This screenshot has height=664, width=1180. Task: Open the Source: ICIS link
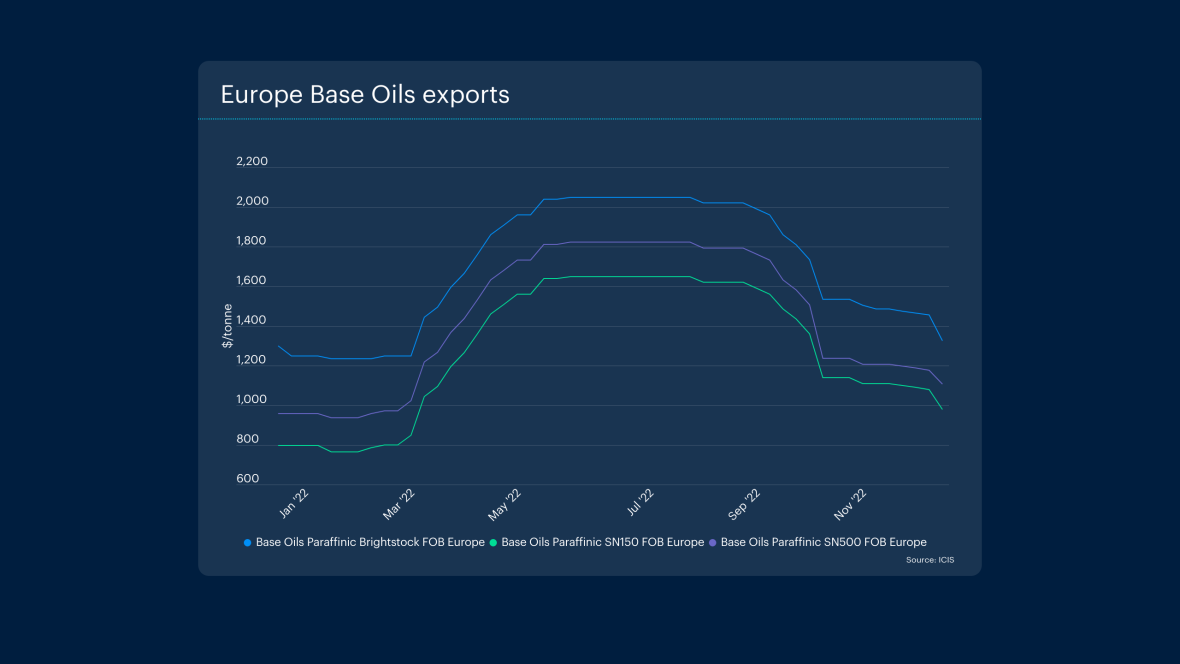pos(932,560)
